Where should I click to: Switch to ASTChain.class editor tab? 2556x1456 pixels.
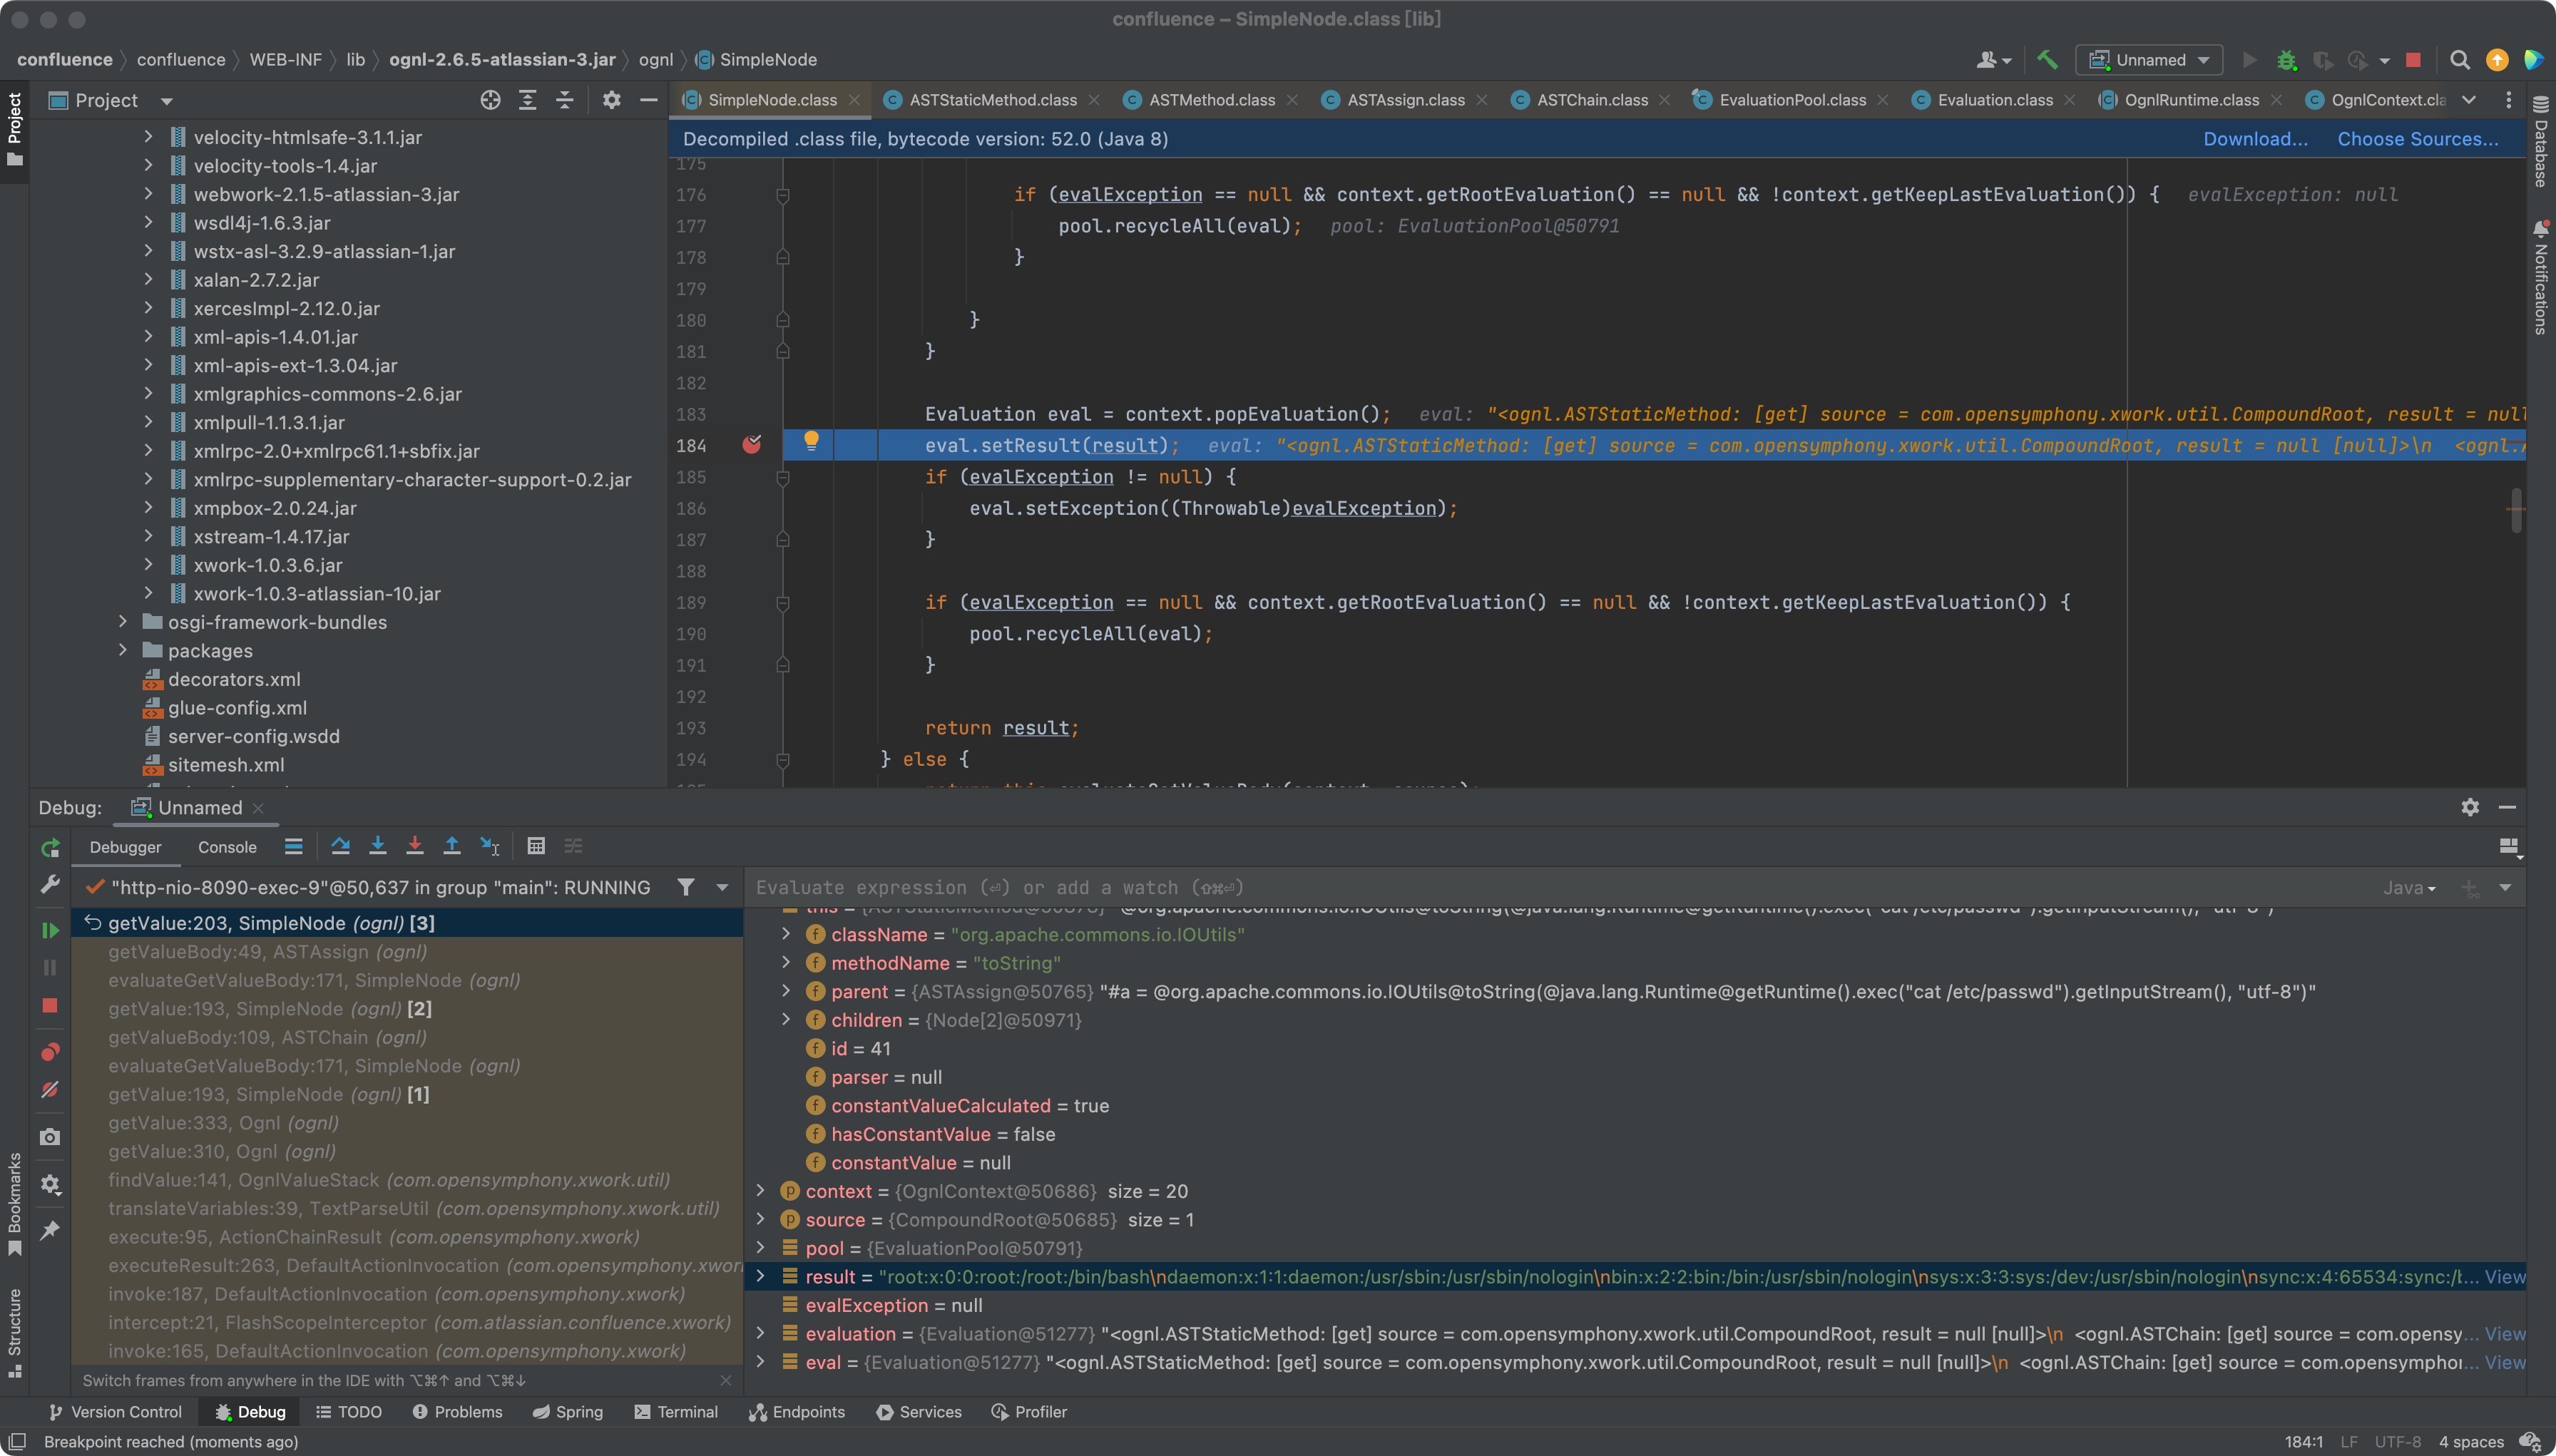pyautogui.click(x=1591, y=100)
